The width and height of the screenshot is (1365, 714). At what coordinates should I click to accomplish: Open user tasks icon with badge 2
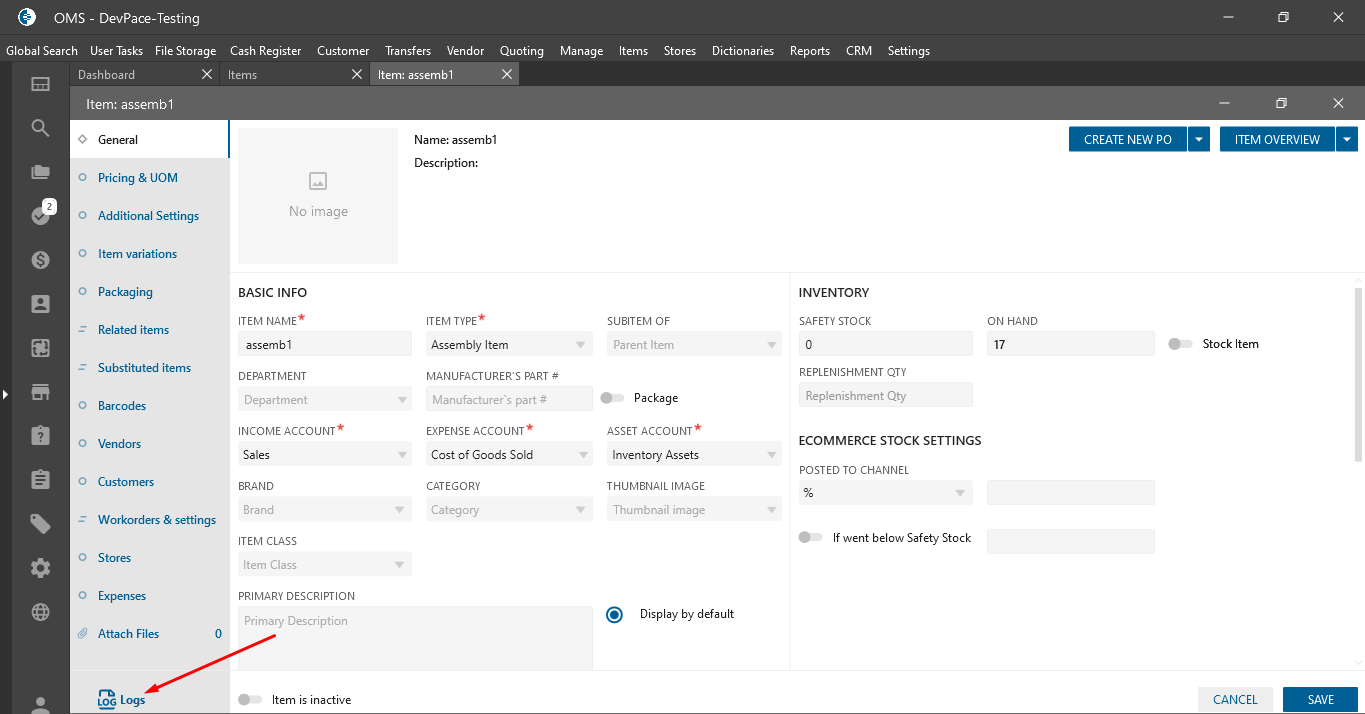pyautogui.click(x=40, y=215)
